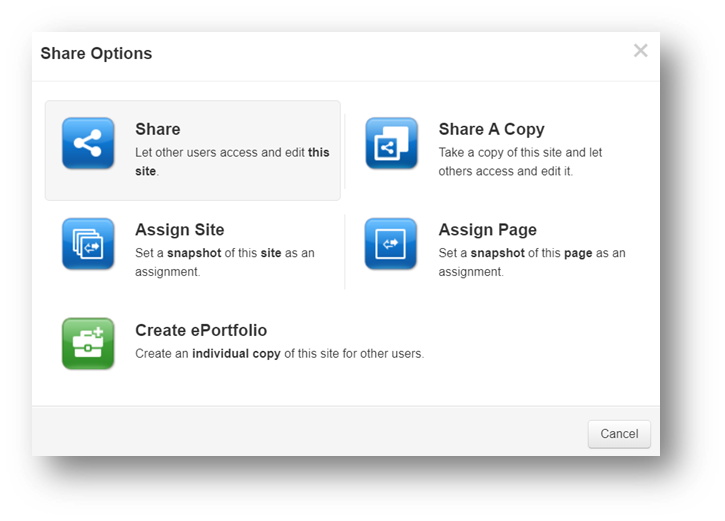The width and height of the screenshot is (725, 521).
Task: Click the Assign Page icon
Action: [391, 244]
